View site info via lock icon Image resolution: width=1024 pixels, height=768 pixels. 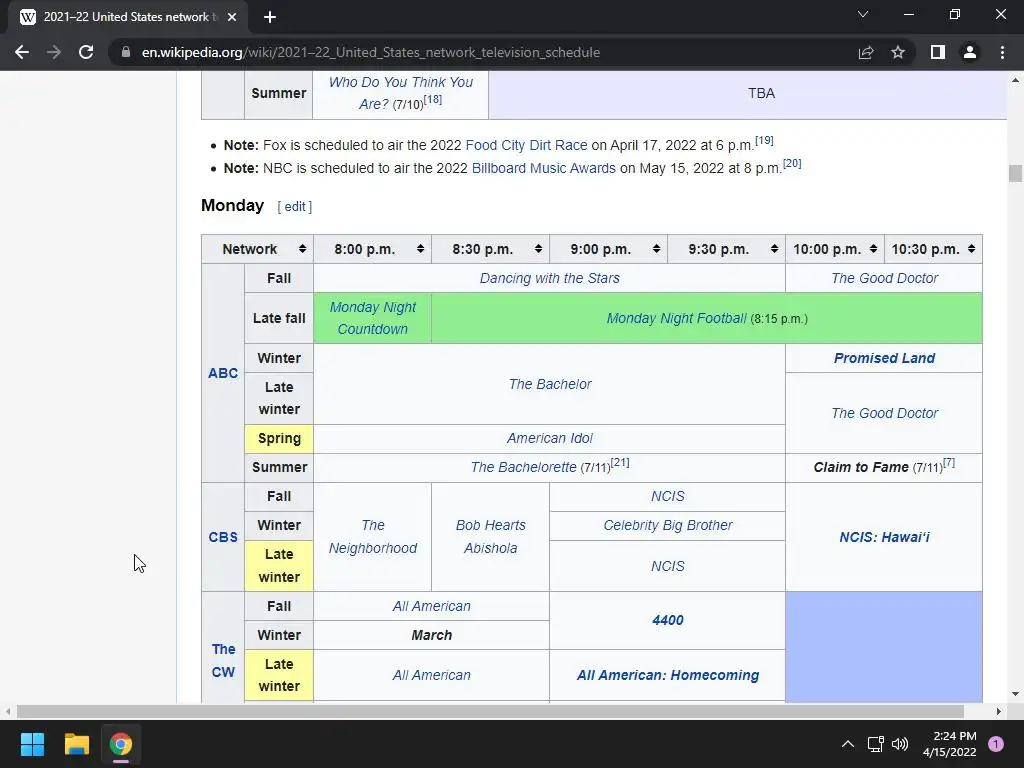click(126, 52)
